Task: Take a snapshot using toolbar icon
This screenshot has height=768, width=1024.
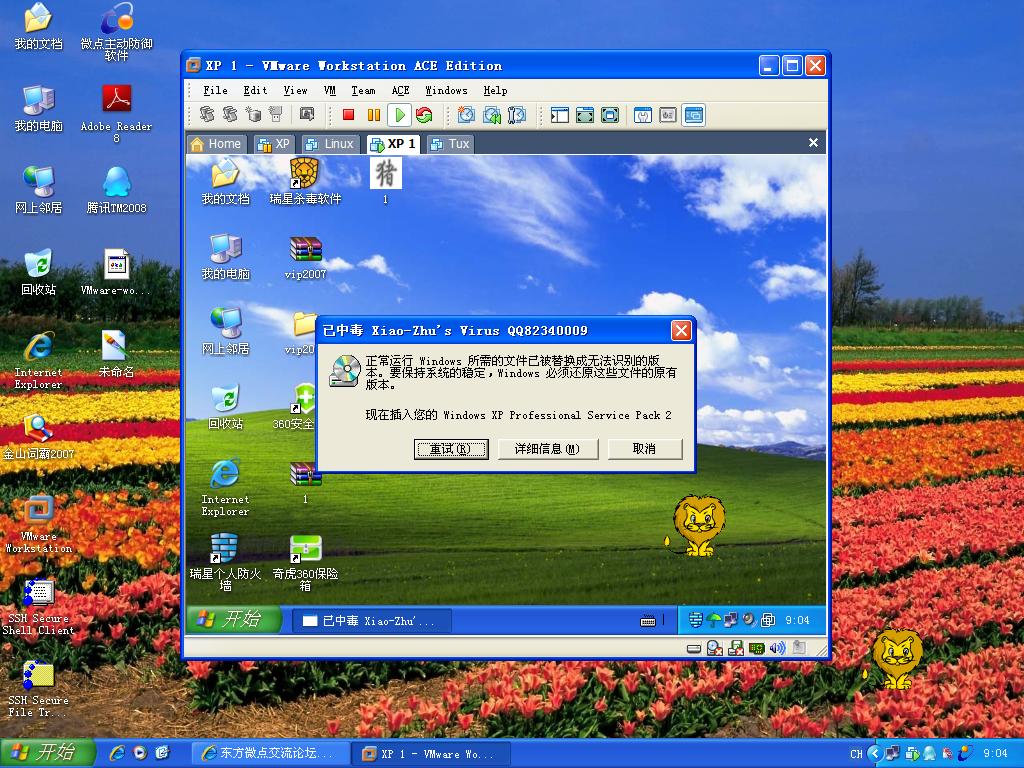Action: coord(466,116)
